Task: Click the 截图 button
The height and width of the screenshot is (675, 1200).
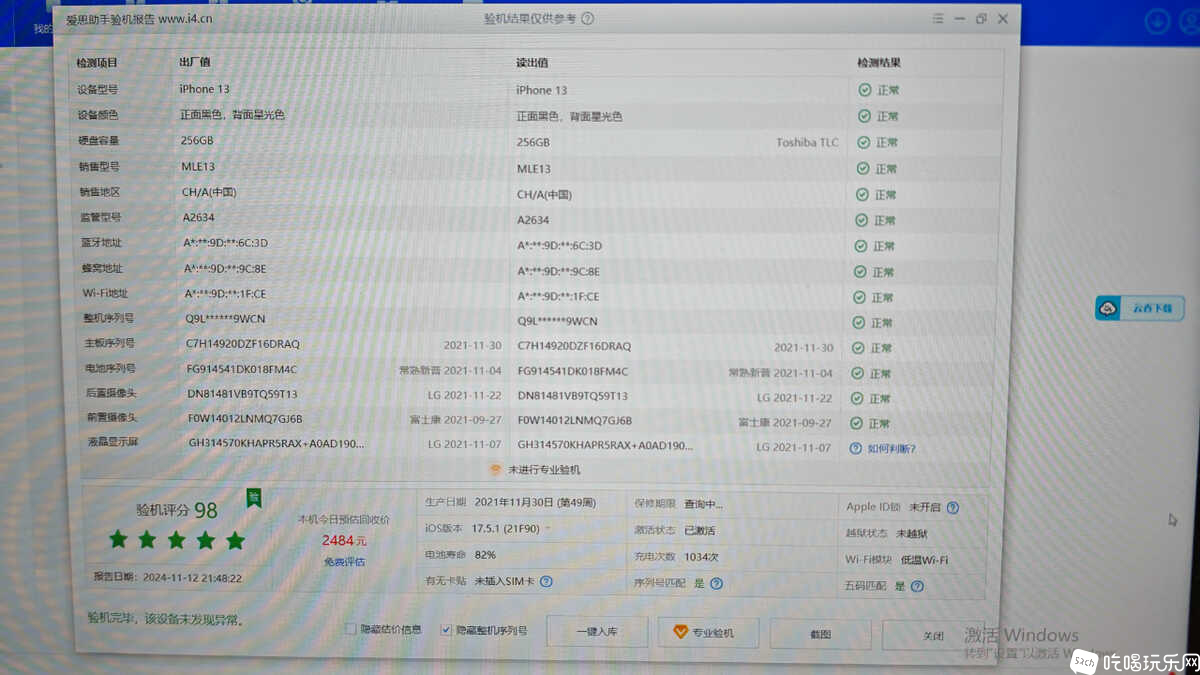Action: 820,634
